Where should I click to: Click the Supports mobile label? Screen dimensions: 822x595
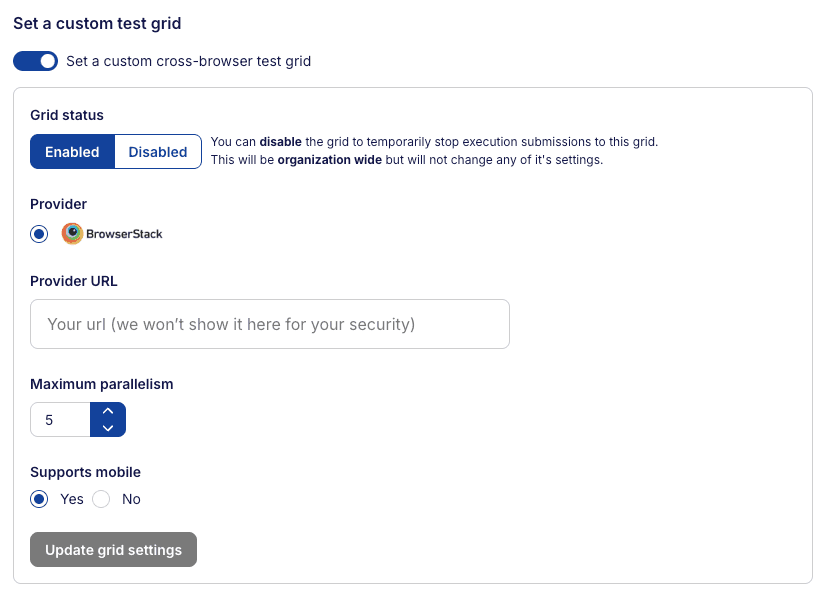coord(85,472)
